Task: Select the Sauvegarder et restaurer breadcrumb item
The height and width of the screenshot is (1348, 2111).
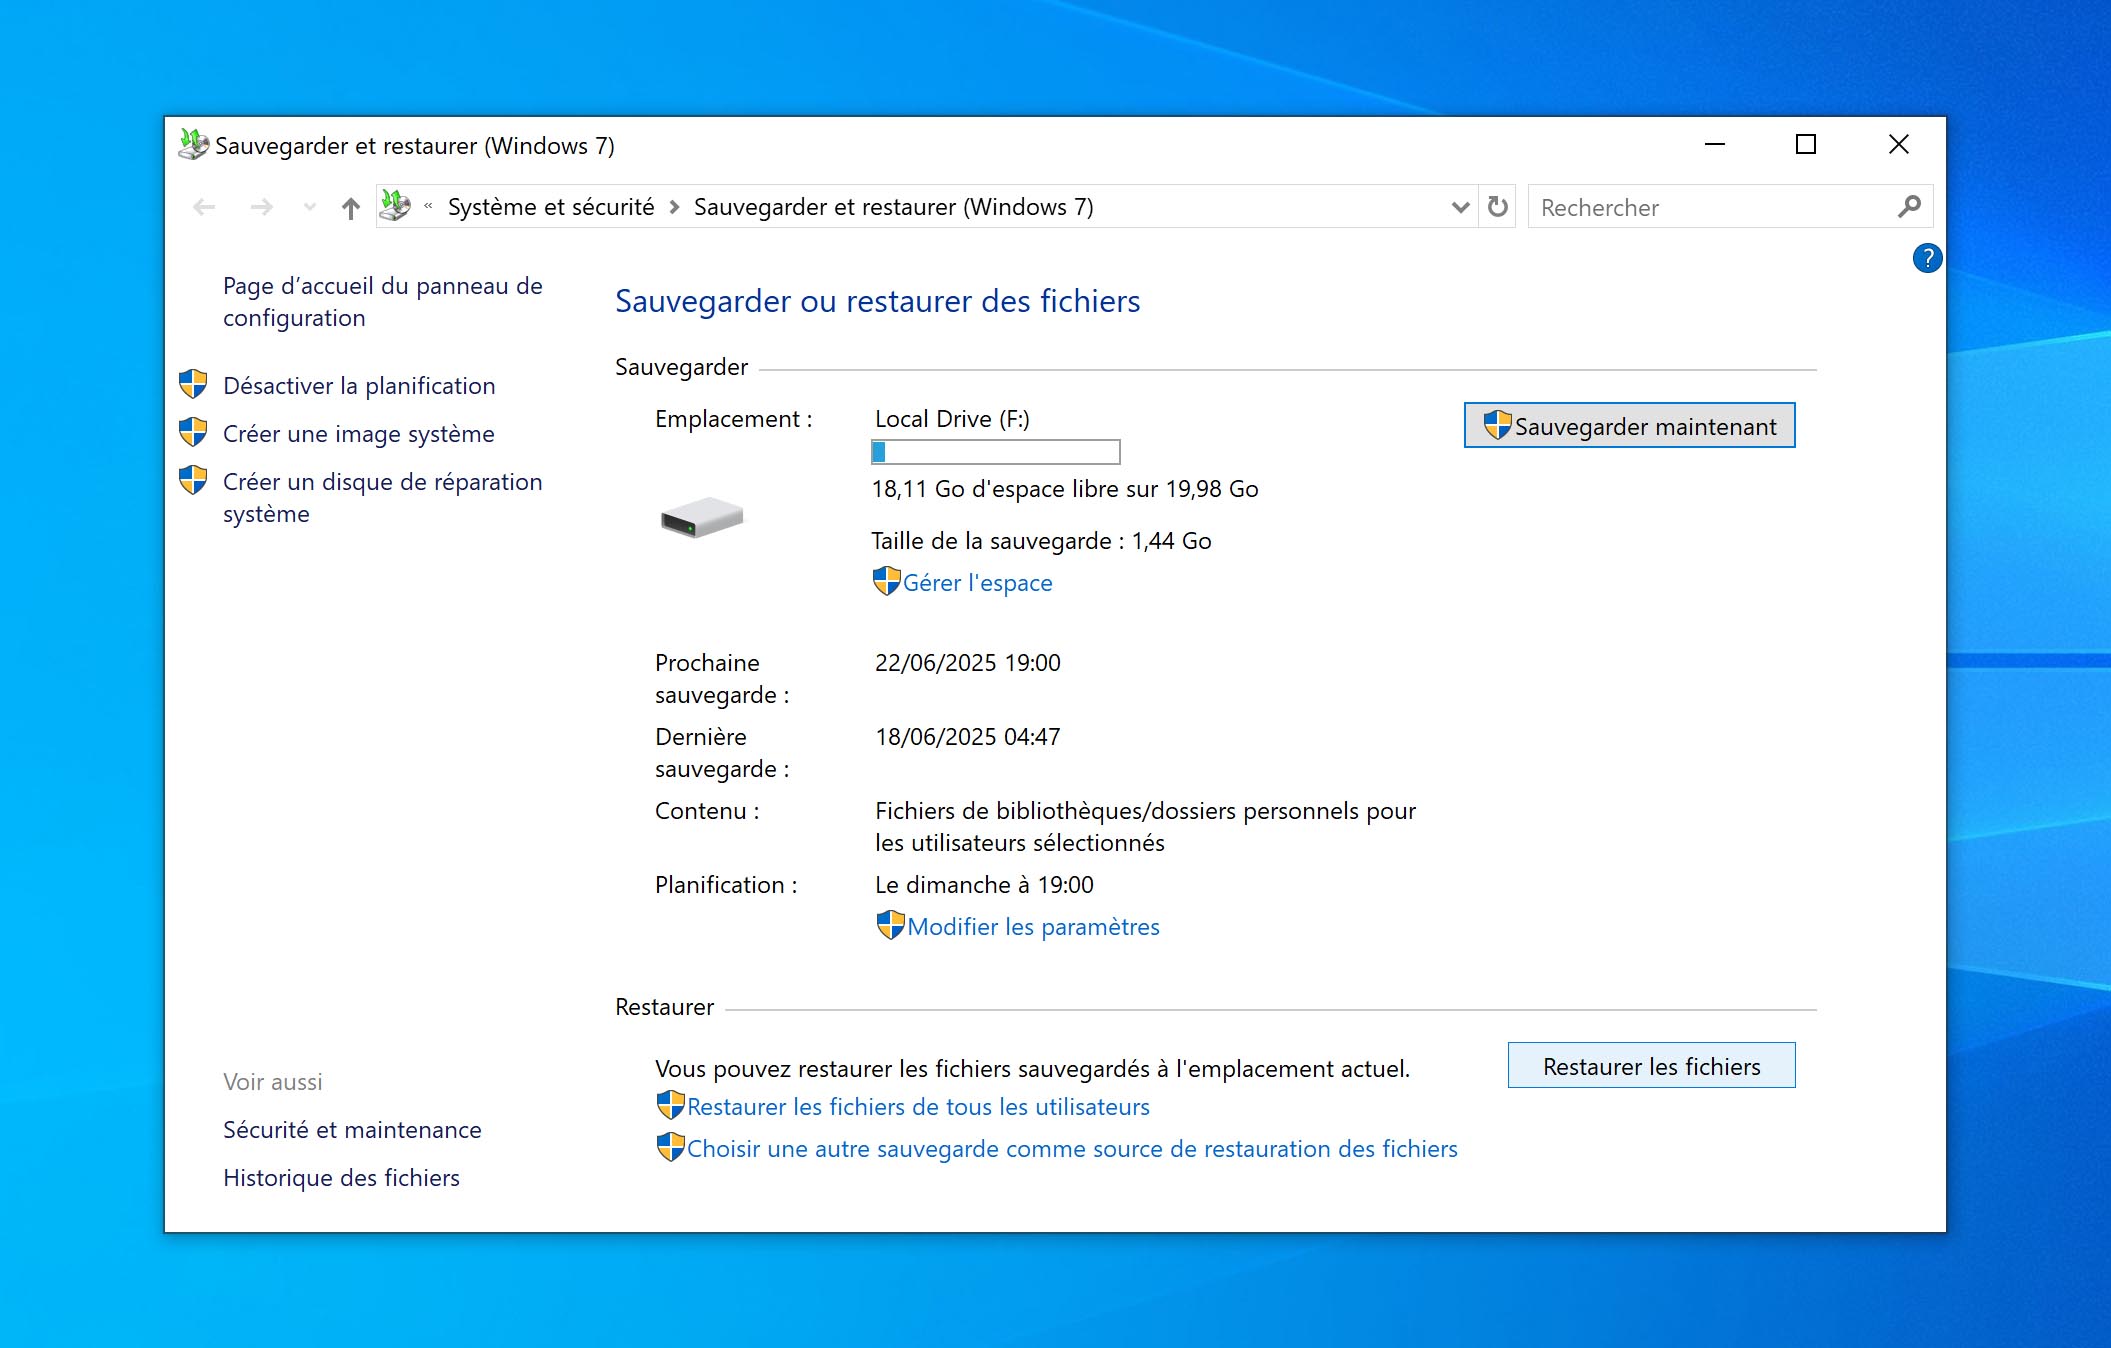Action: point(894,207)
